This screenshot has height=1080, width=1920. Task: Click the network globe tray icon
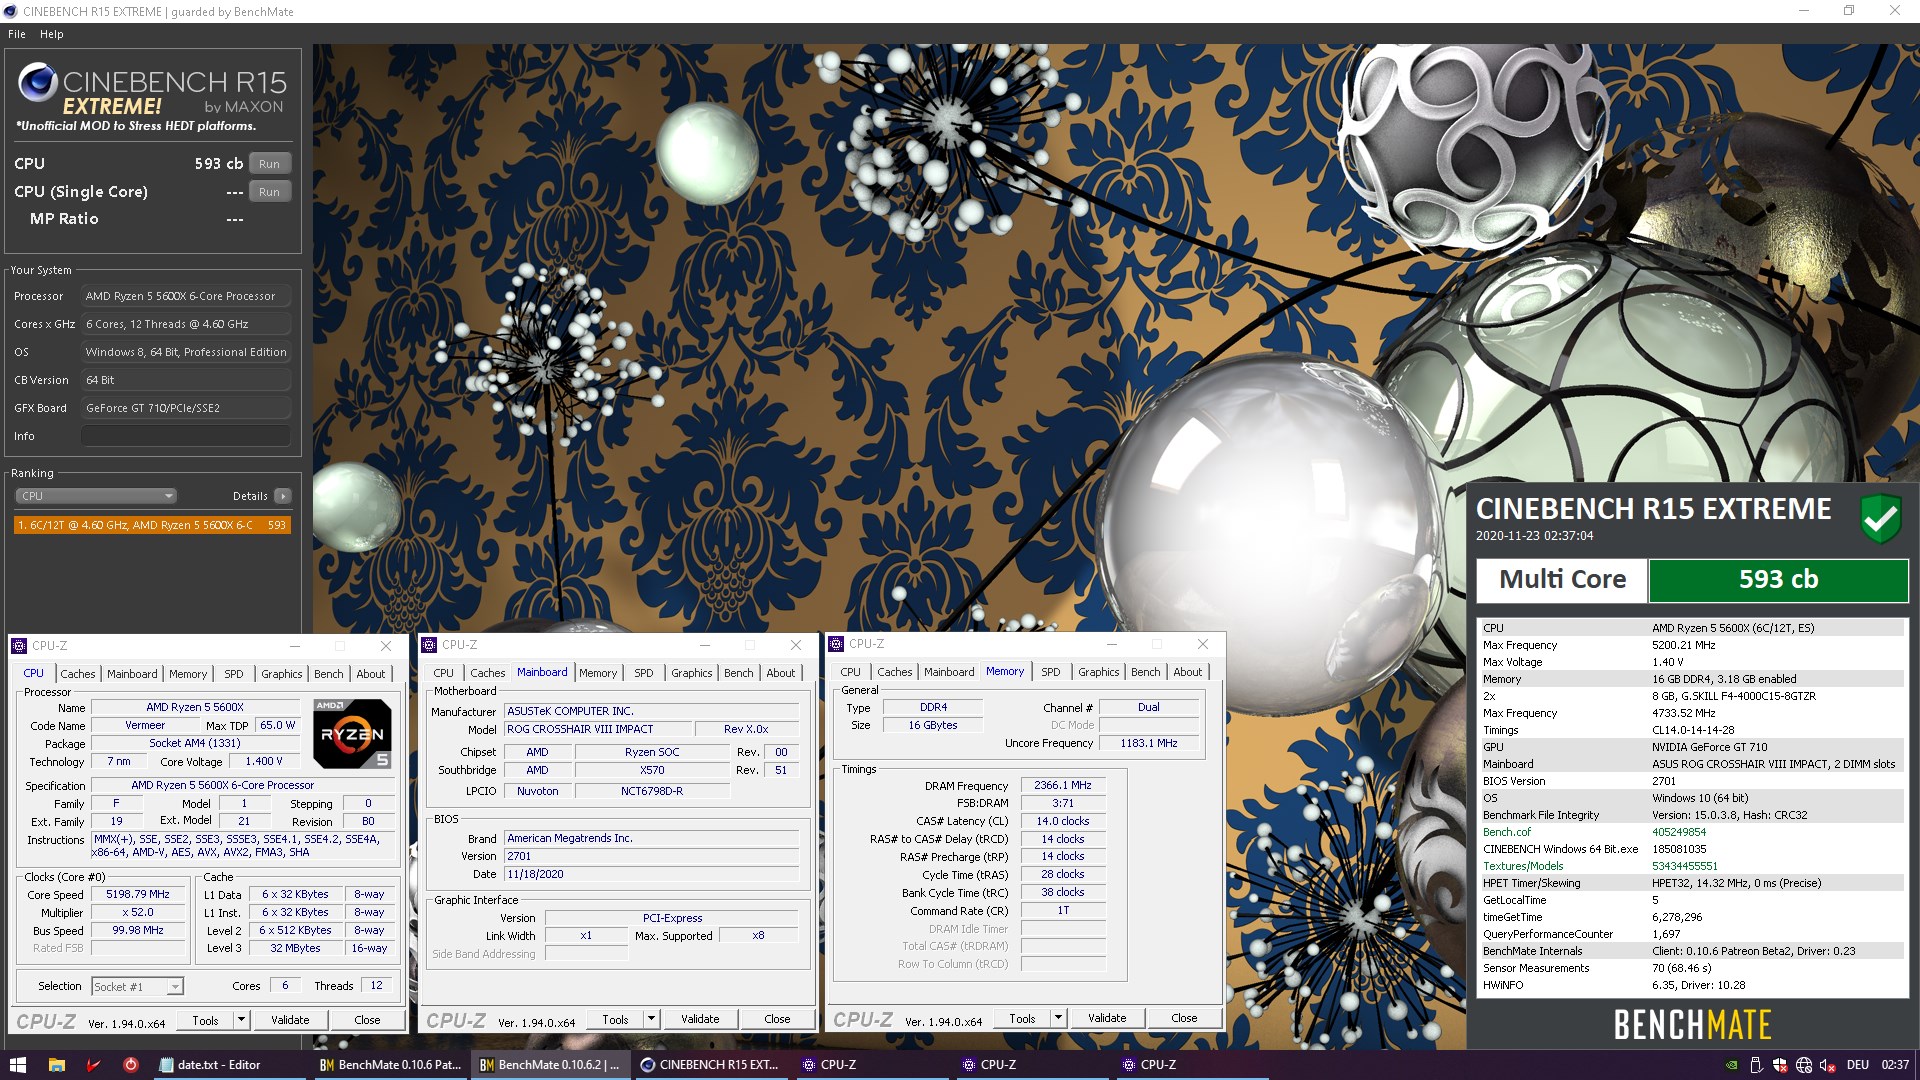pyautogui.click(x=1804, y=1065)
